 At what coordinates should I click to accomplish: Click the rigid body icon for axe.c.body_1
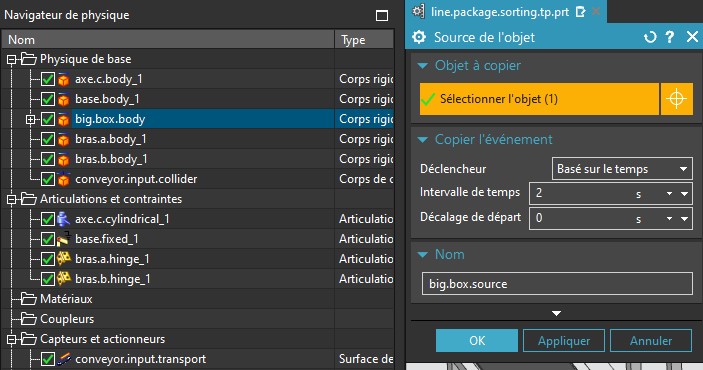click(64, 79)
